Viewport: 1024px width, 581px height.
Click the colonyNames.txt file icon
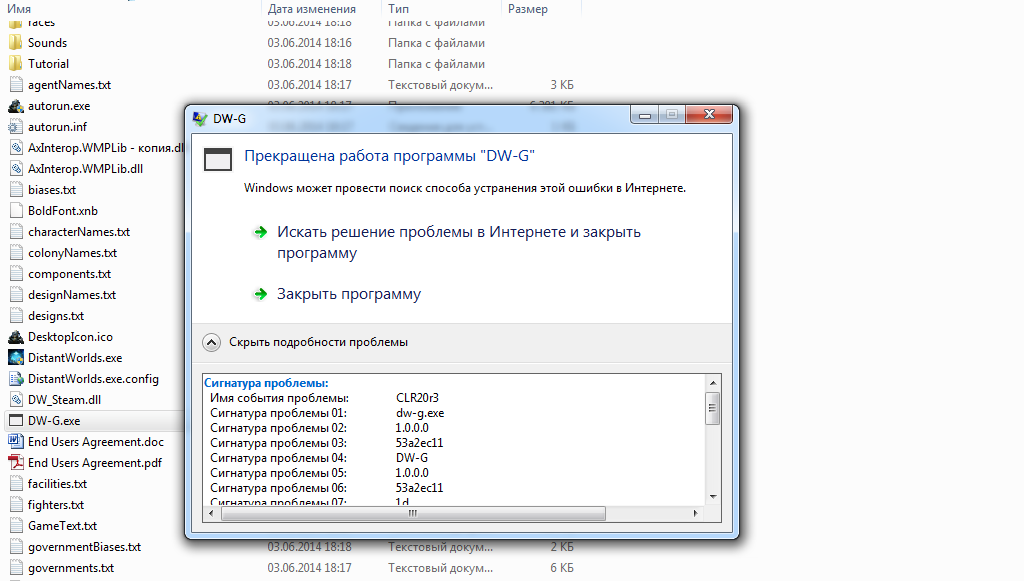16,253
